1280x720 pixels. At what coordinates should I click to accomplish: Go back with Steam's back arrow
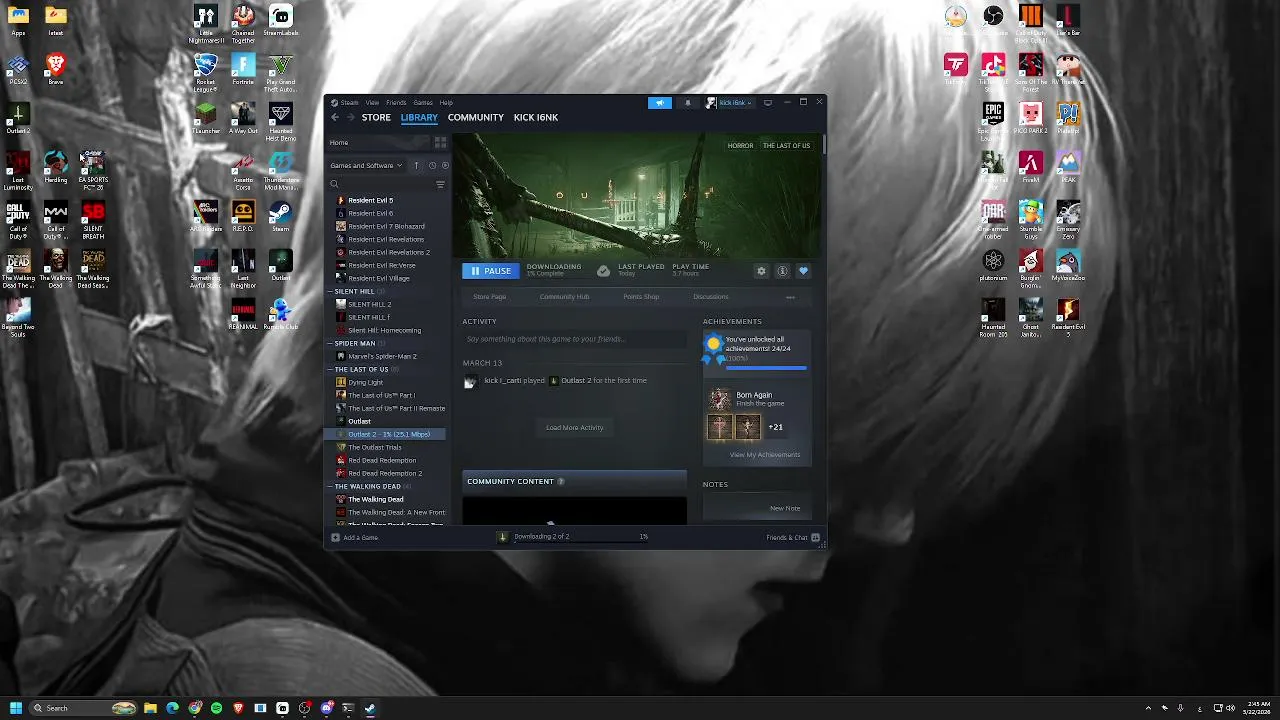point(335,117)
